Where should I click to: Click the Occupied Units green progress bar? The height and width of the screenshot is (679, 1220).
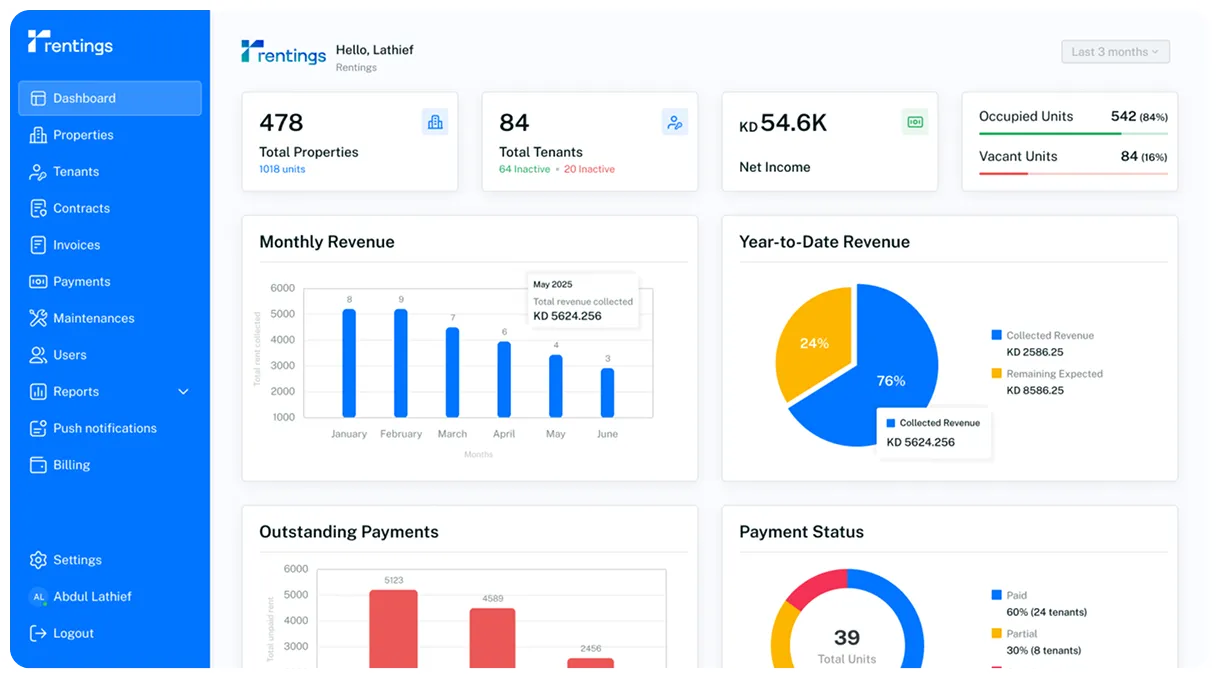click(1073, 133)
